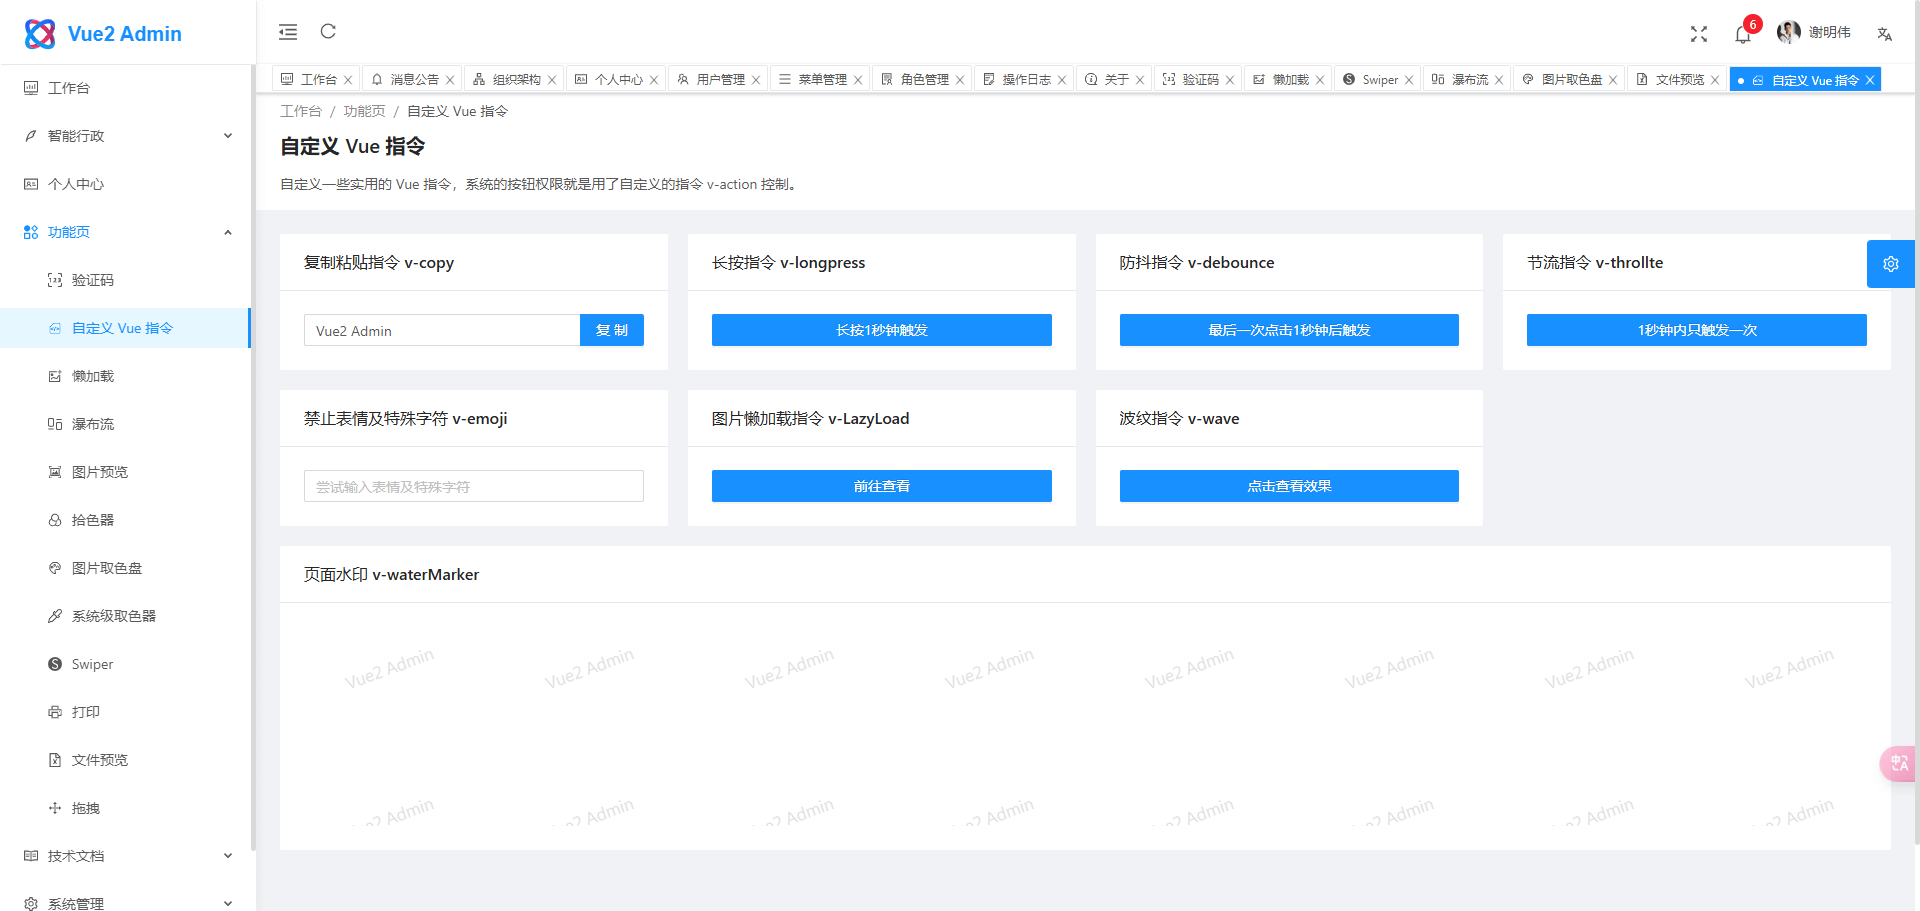Switch to 消息公告 tab
This screenshot has height=911, width=1920.
pos(414,79)
